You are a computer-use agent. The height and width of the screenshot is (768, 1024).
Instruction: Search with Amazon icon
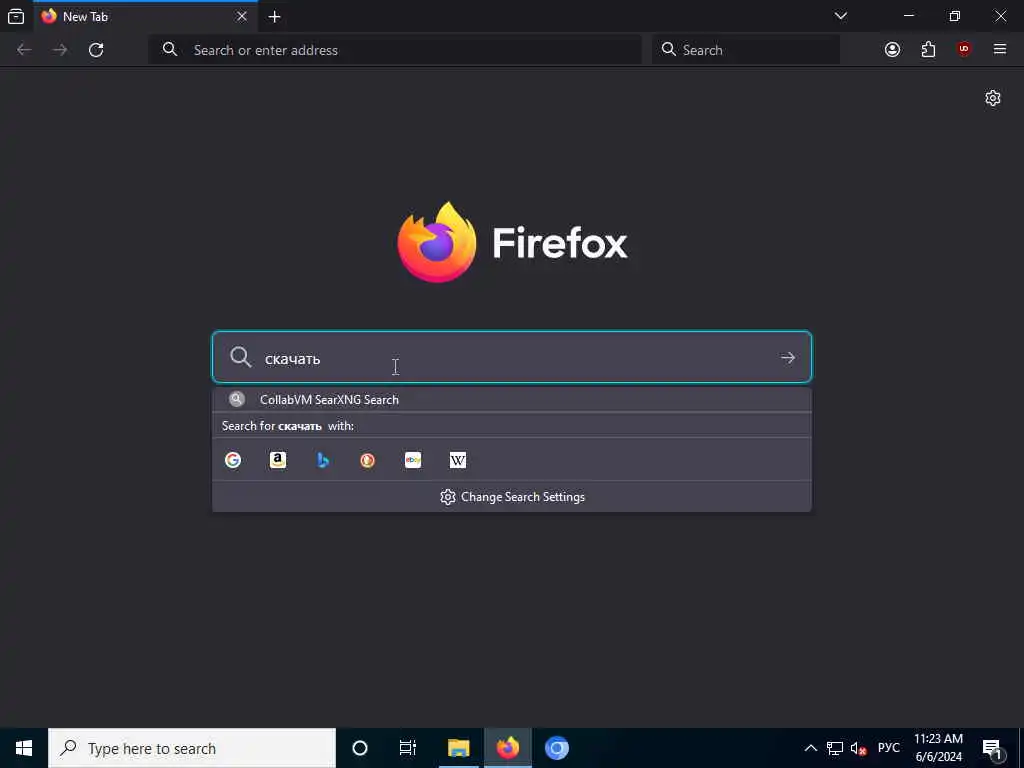pos(278,460)
